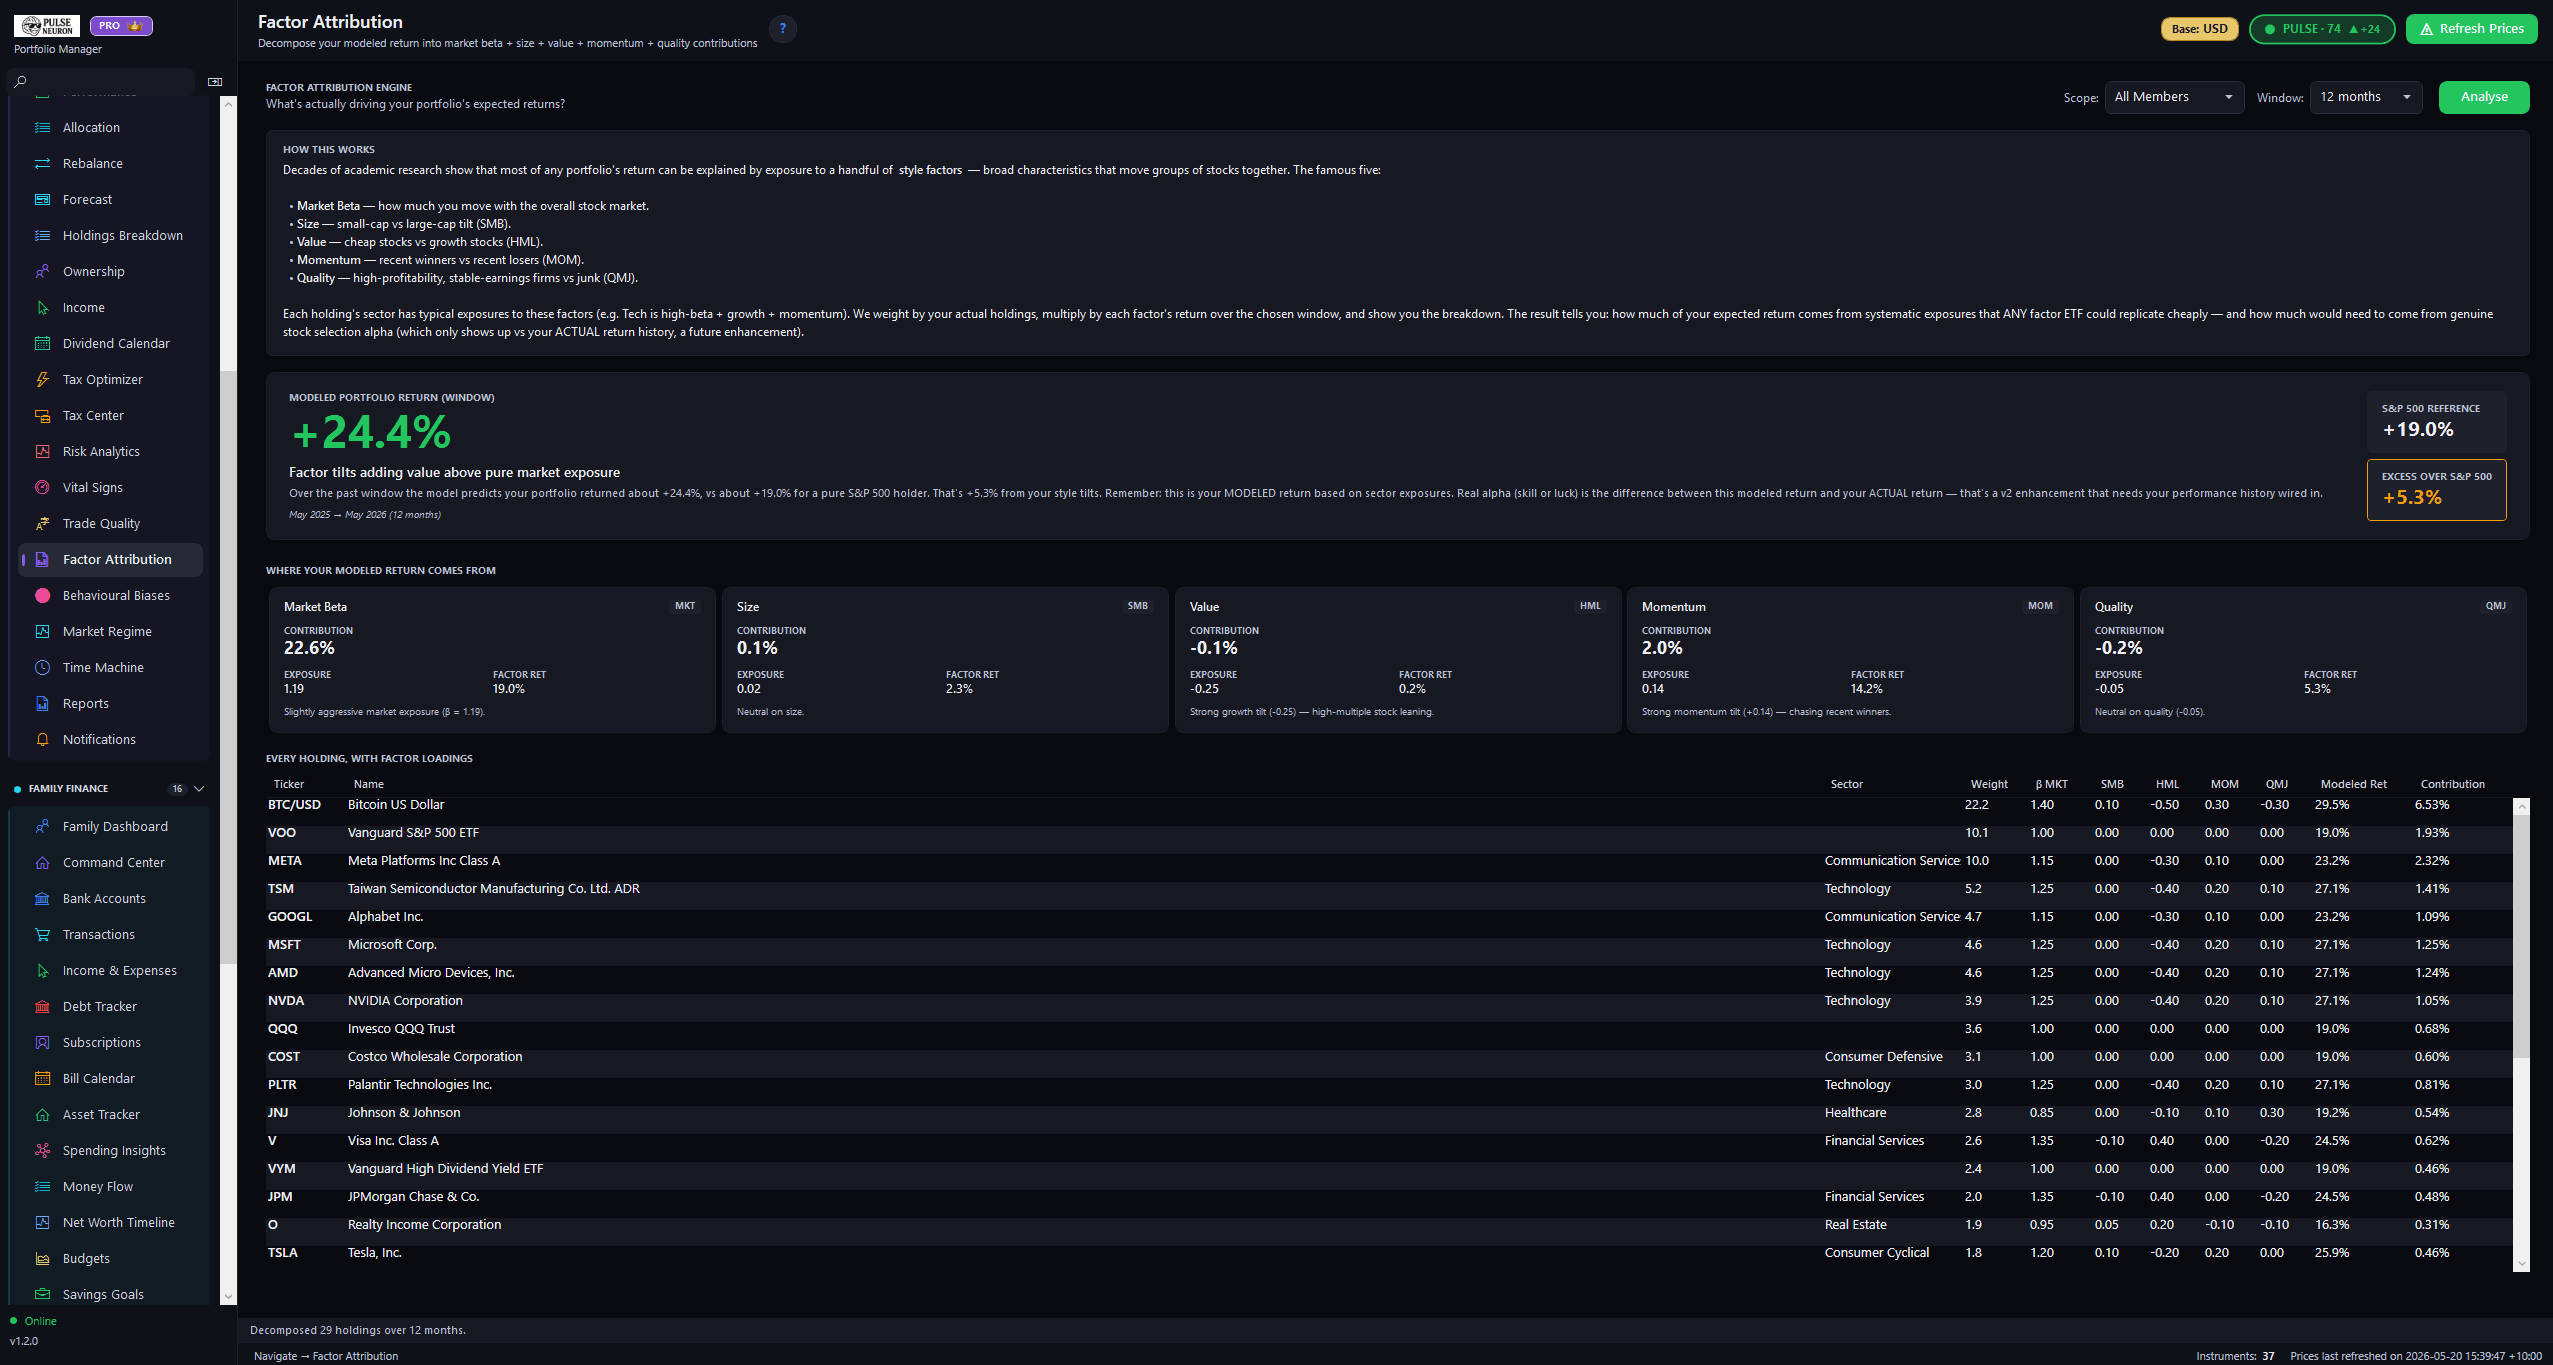The width and height of the screenshot is (2553, 1365).
Task: Click the Forecast sidebar icon
Action: [x=42, y=199]
